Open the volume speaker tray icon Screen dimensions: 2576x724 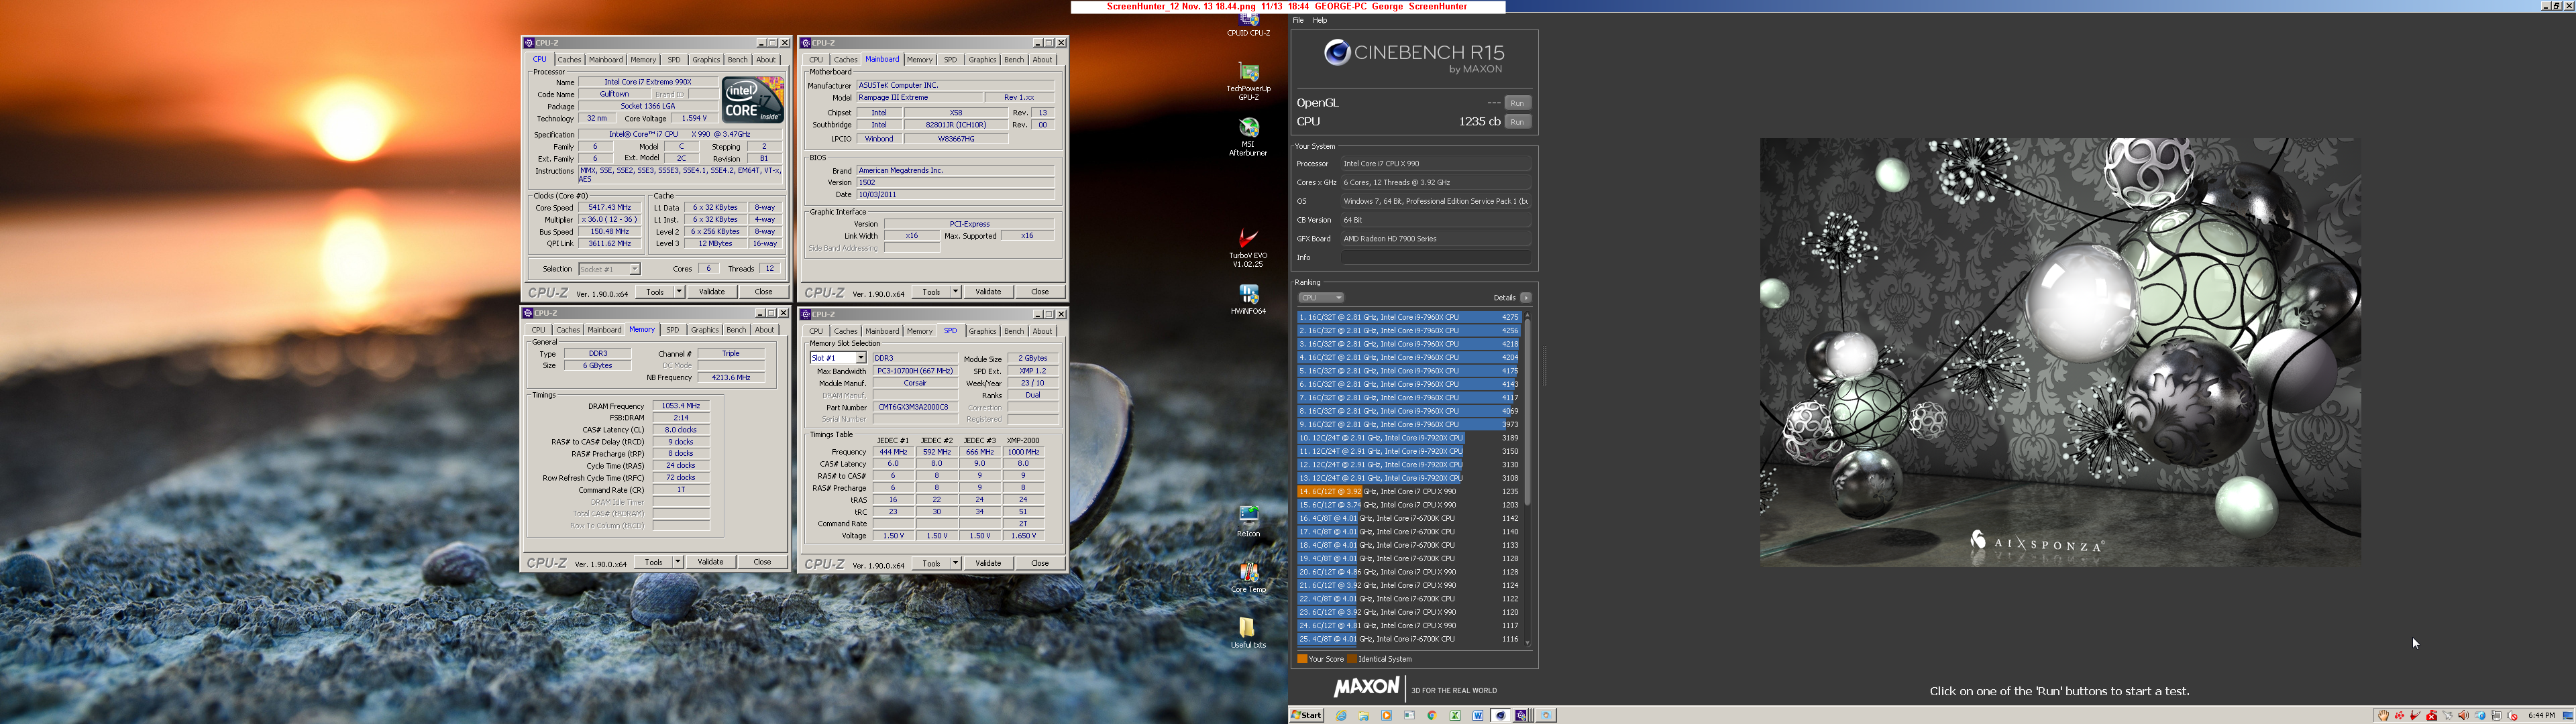pos(2463,715)
